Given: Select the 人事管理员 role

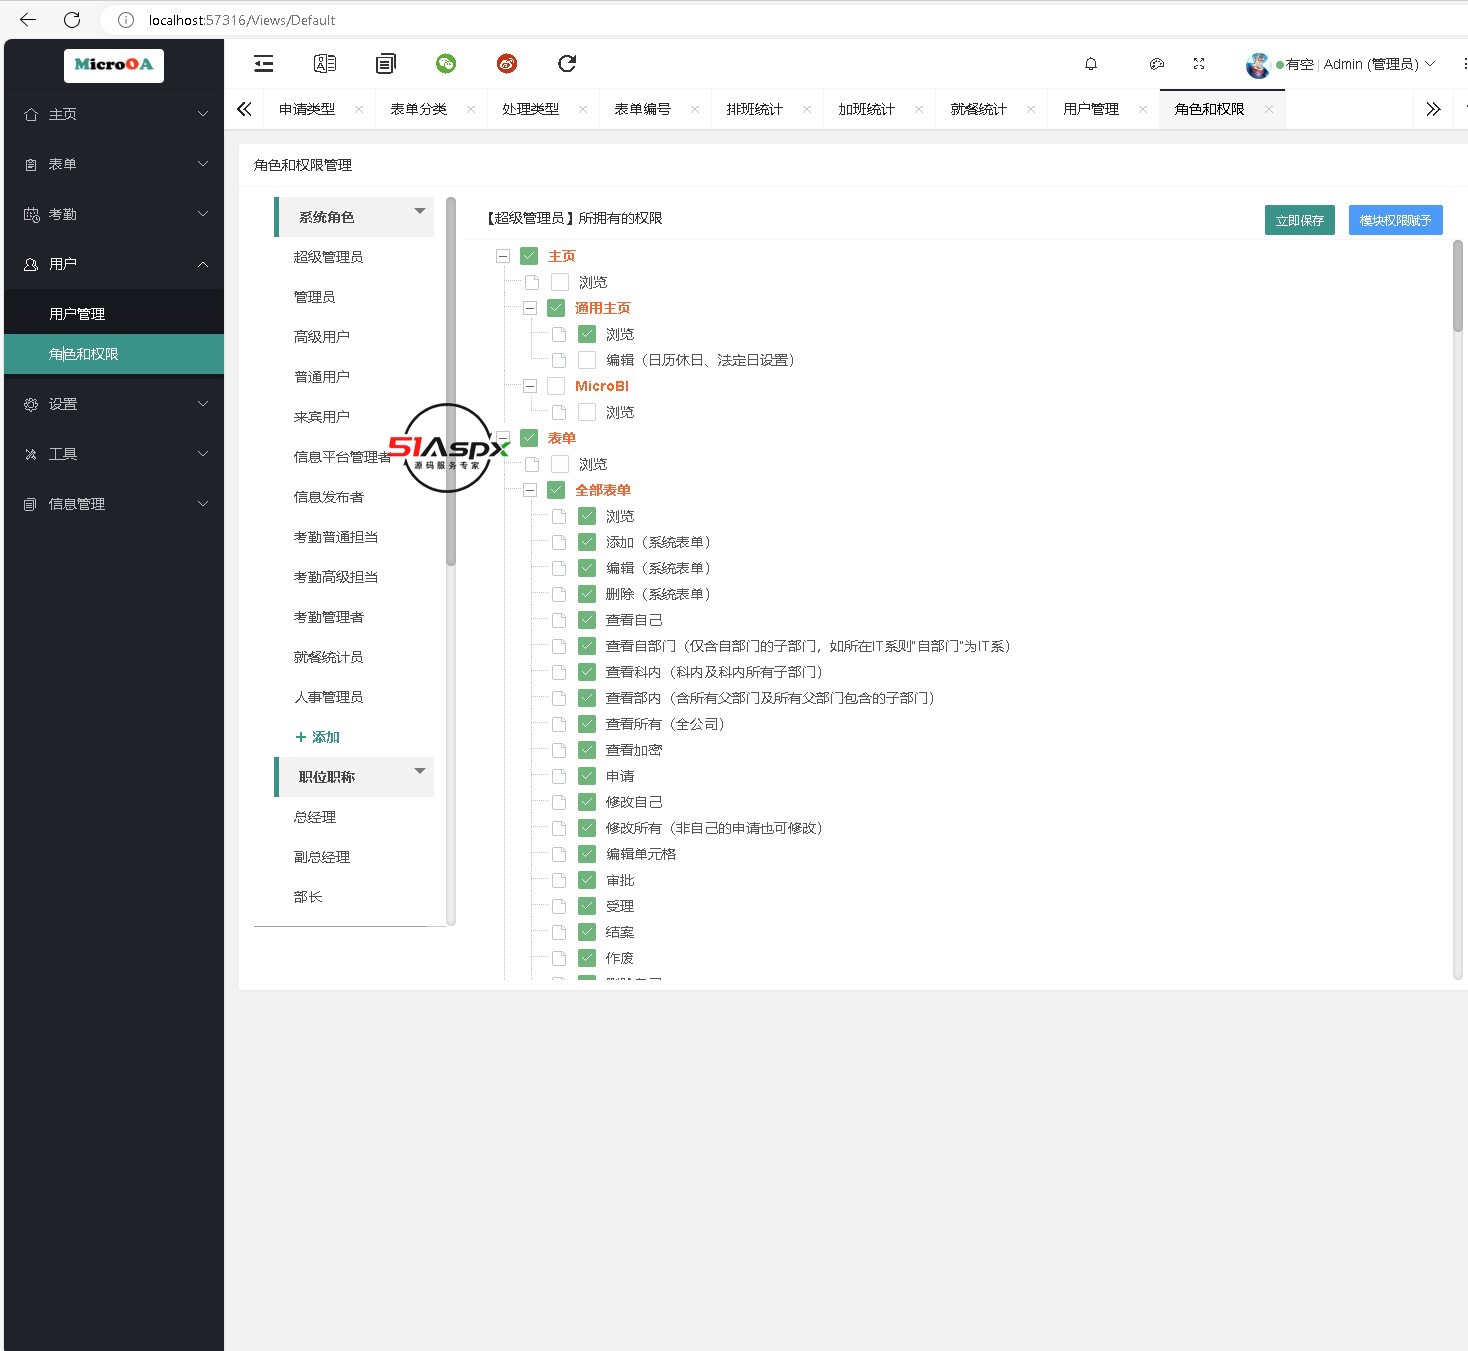Looking at the screenshot, I should pos(328,697).
